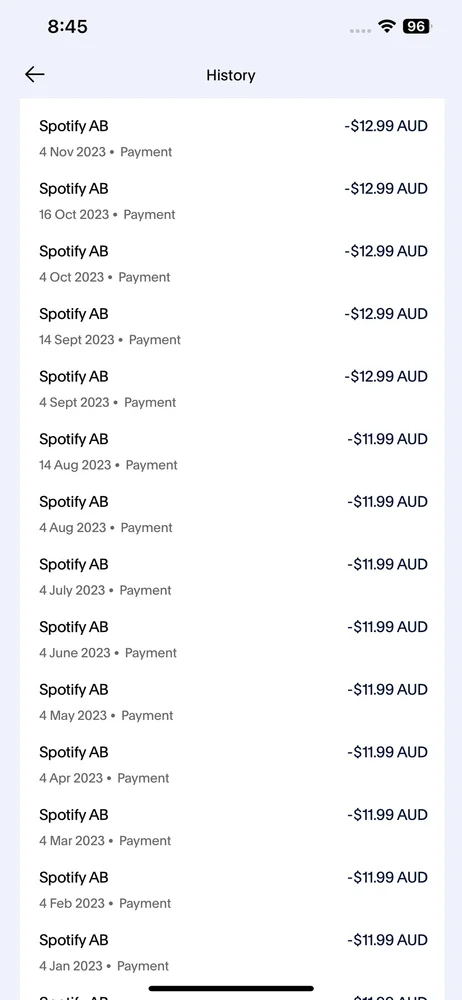
Task: Tap the Wi-Fi status icon
Action: click(x=386, y=26)
